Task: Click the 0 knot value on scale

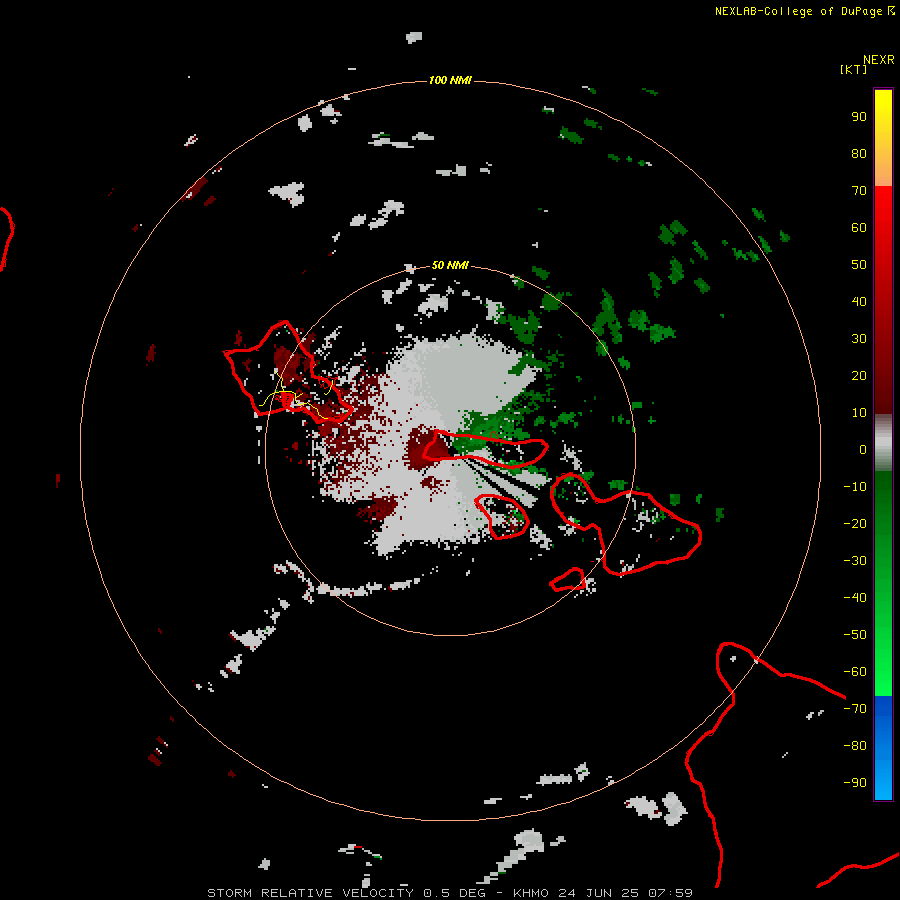Action: pyautogui.click(x=863, y=449)
